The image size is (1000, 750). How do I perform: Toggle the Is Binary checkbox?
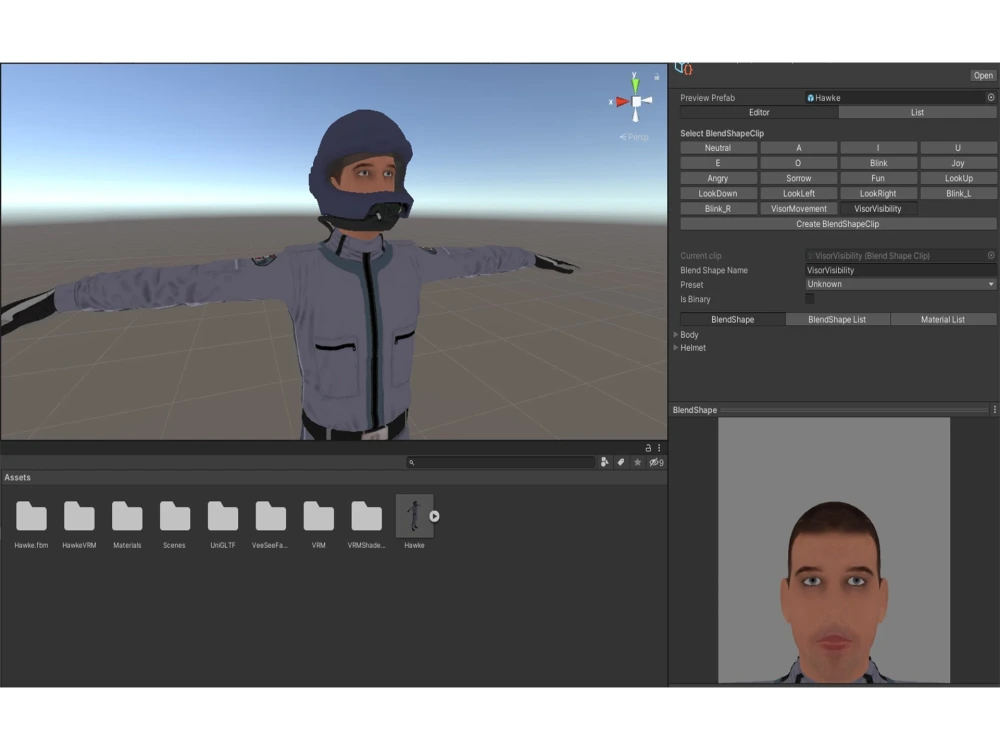click(809, 298)
